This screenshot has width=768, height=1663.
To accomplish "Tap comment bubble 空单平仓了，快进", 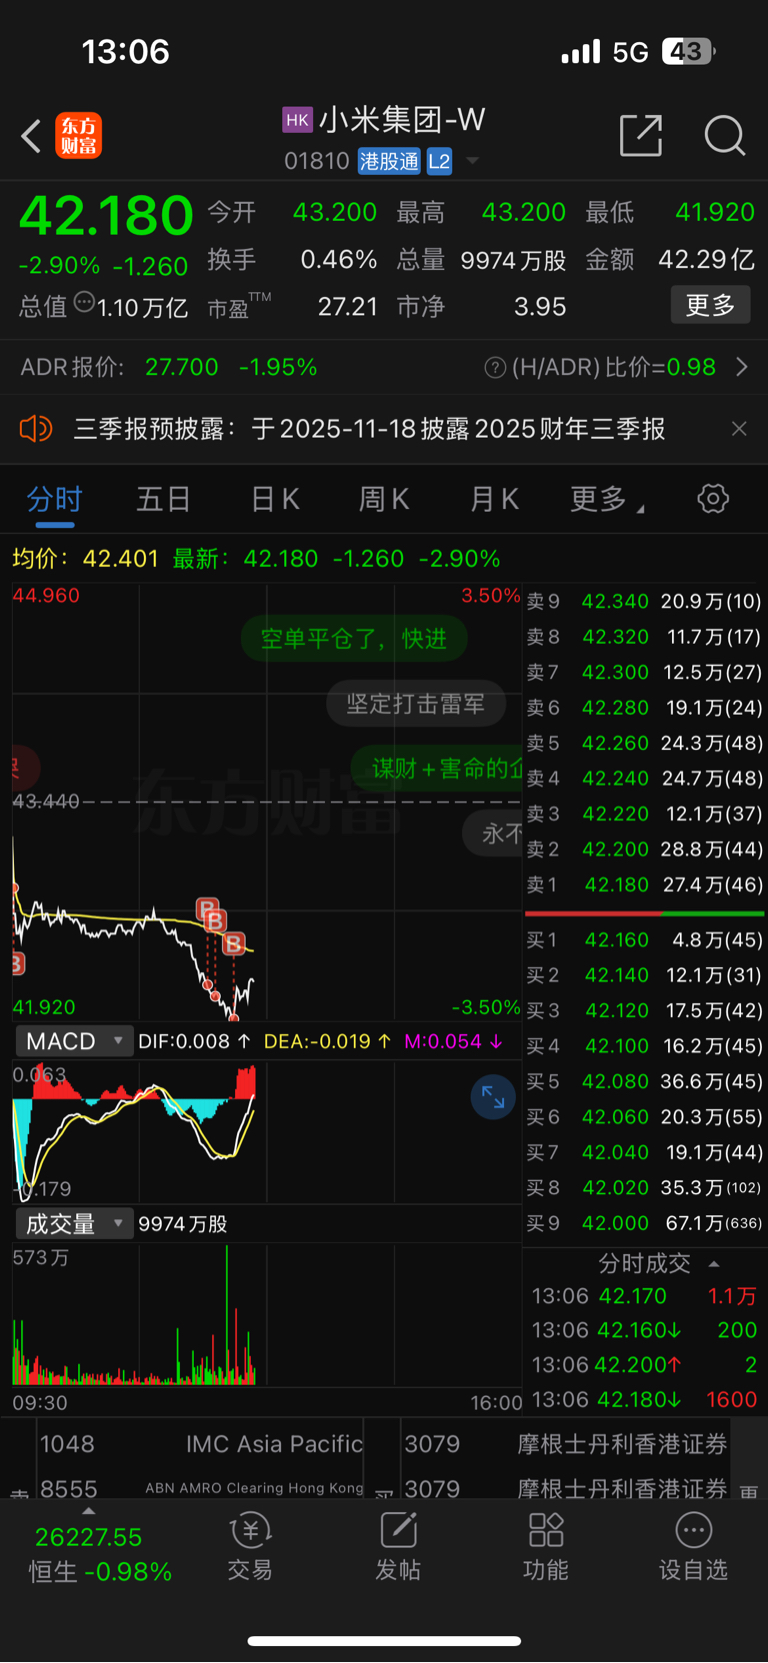I will [354, 639].
